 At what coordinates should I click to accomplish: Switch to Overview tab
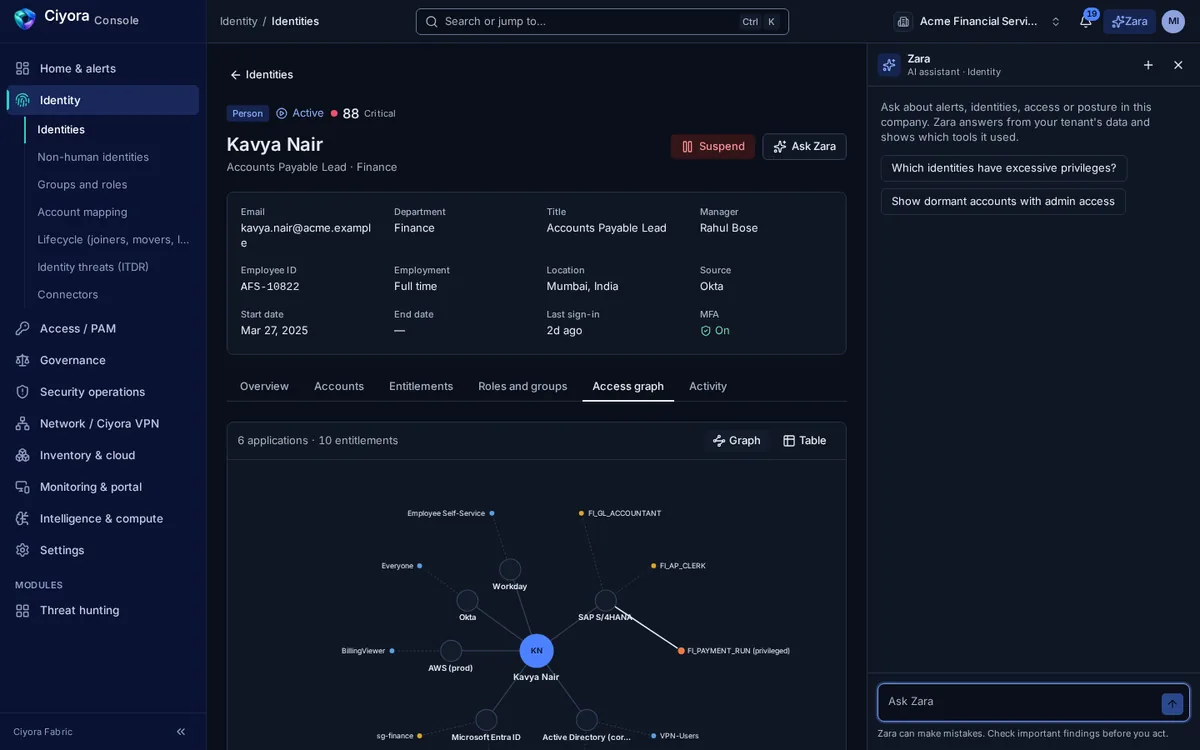tap(264, 386)
